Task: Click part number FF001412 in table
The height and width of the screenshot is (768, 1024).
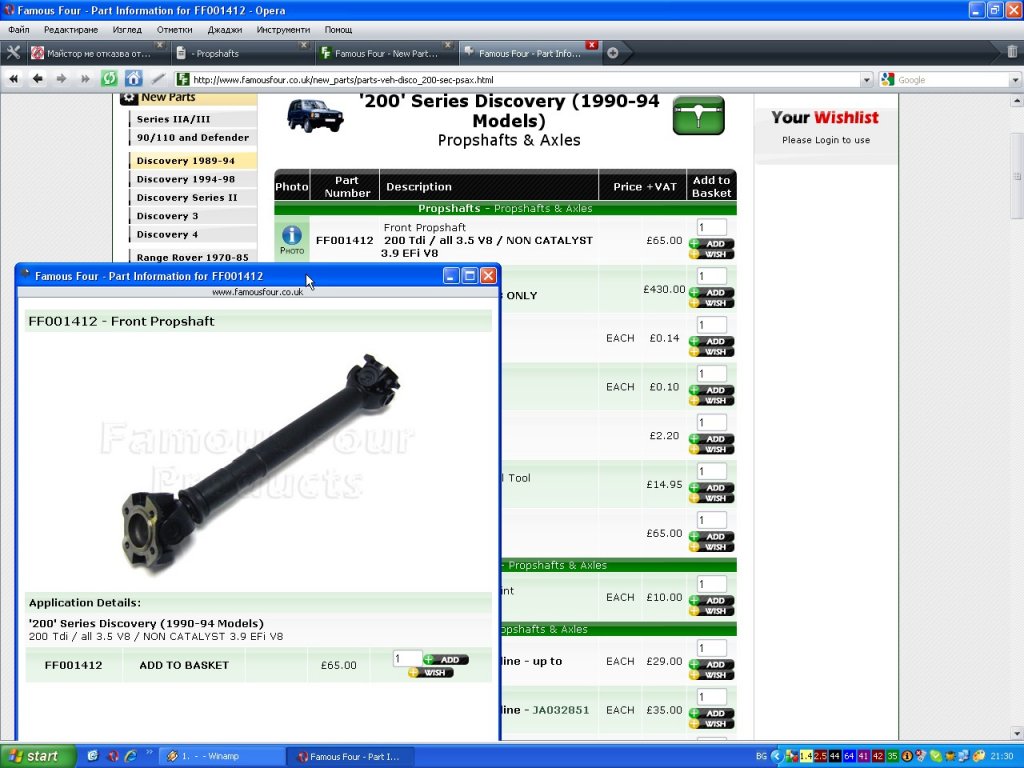Action: [344, 240]
